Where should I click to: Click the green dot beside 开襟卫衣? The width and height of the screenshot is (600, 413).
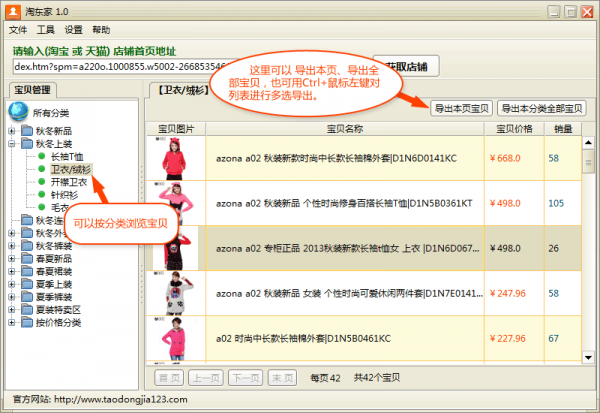pos(42,182)
